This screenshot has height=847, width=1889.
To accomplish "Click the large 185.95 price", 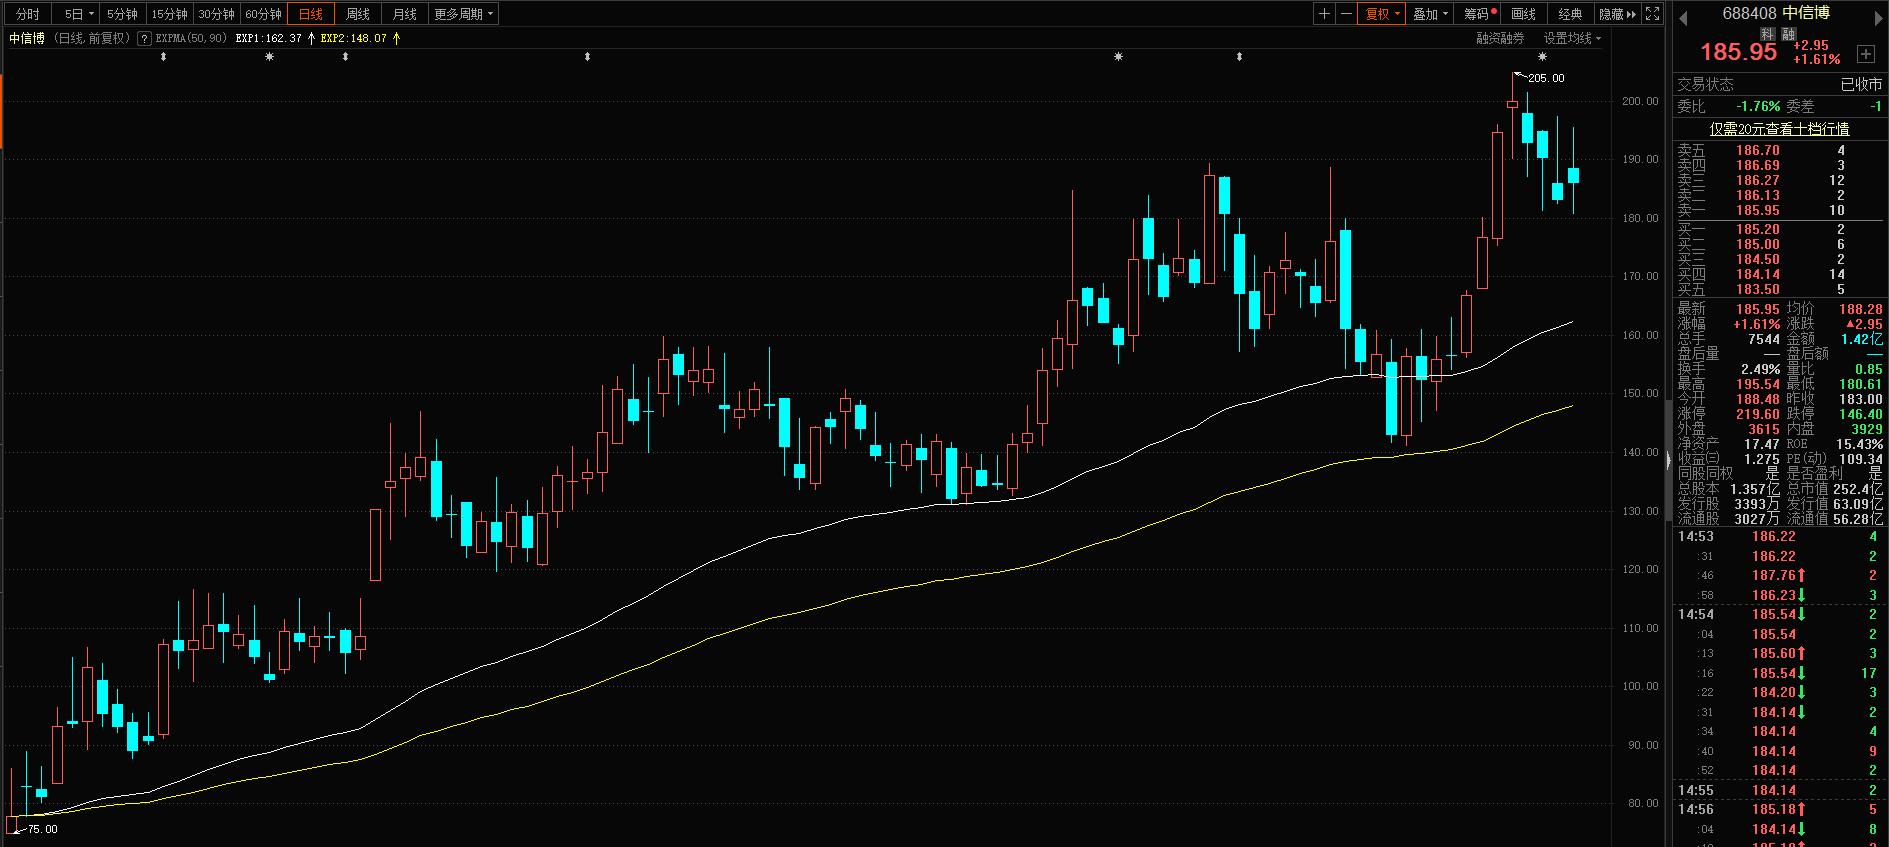I will (x=1739, y=52).
